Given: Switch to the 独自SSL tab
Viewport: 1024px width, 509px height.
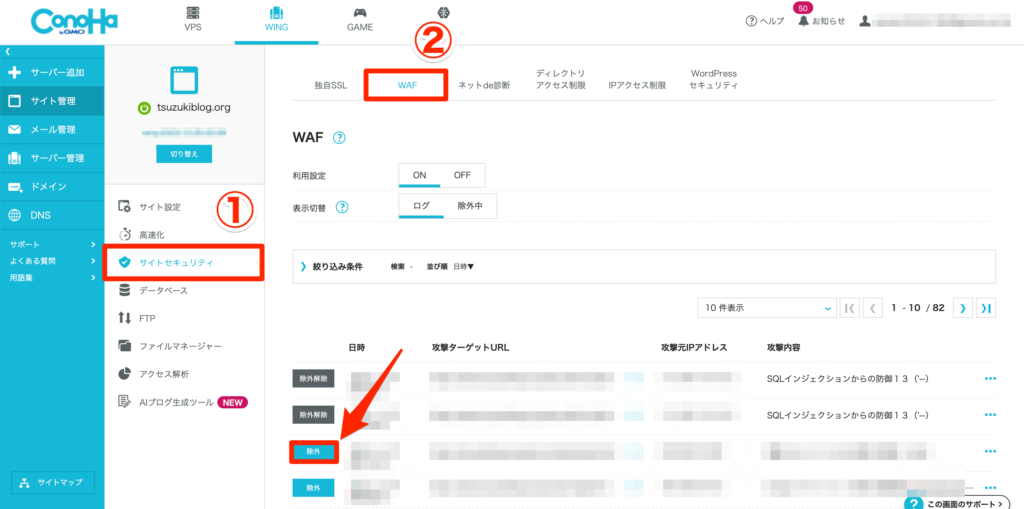Looking at the screenshot, I should point(330,86).
